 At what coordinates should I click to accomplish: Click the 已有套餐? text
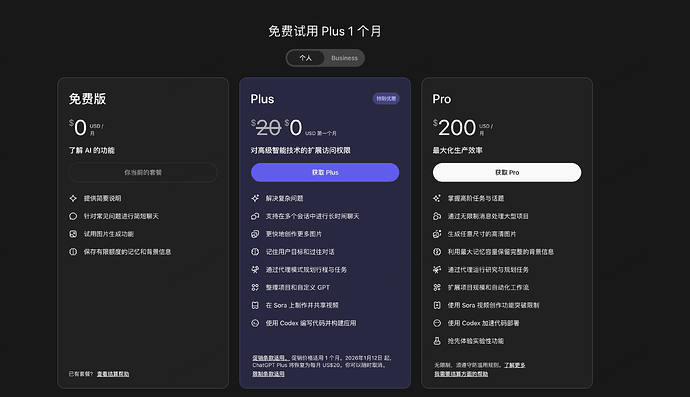(81, 374)
